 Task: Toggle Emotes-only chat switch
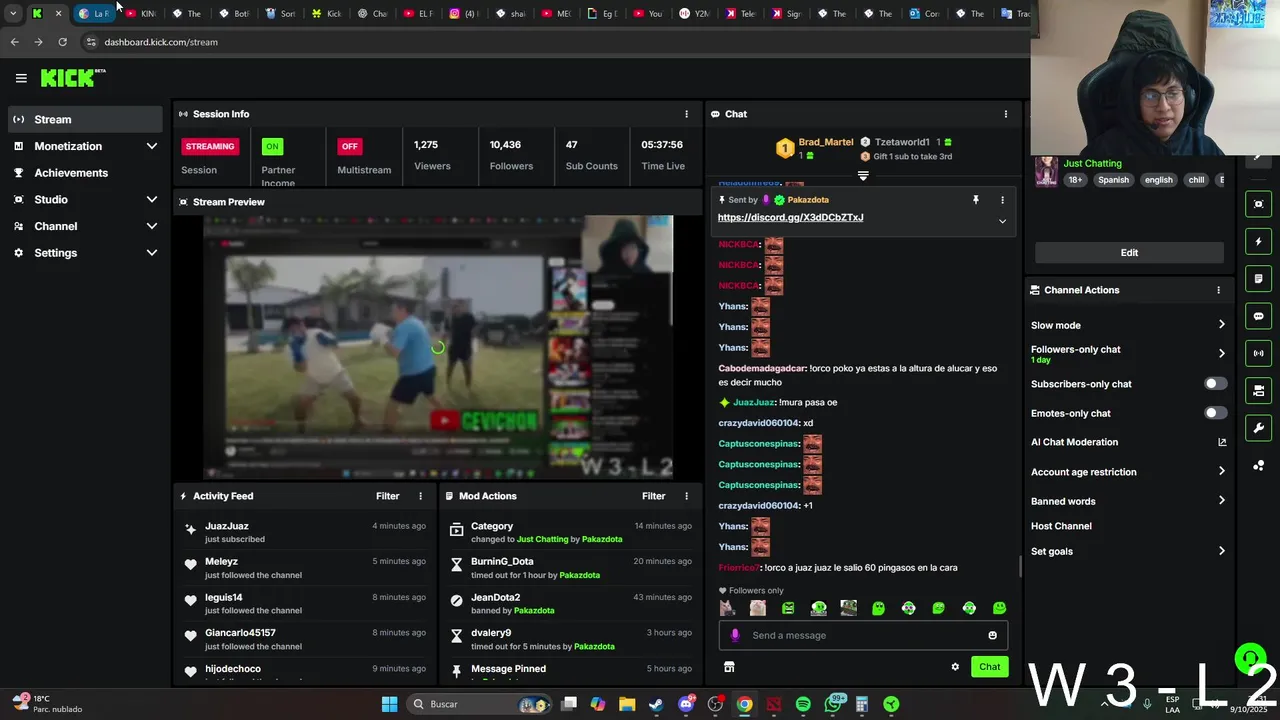[1215, 413]
